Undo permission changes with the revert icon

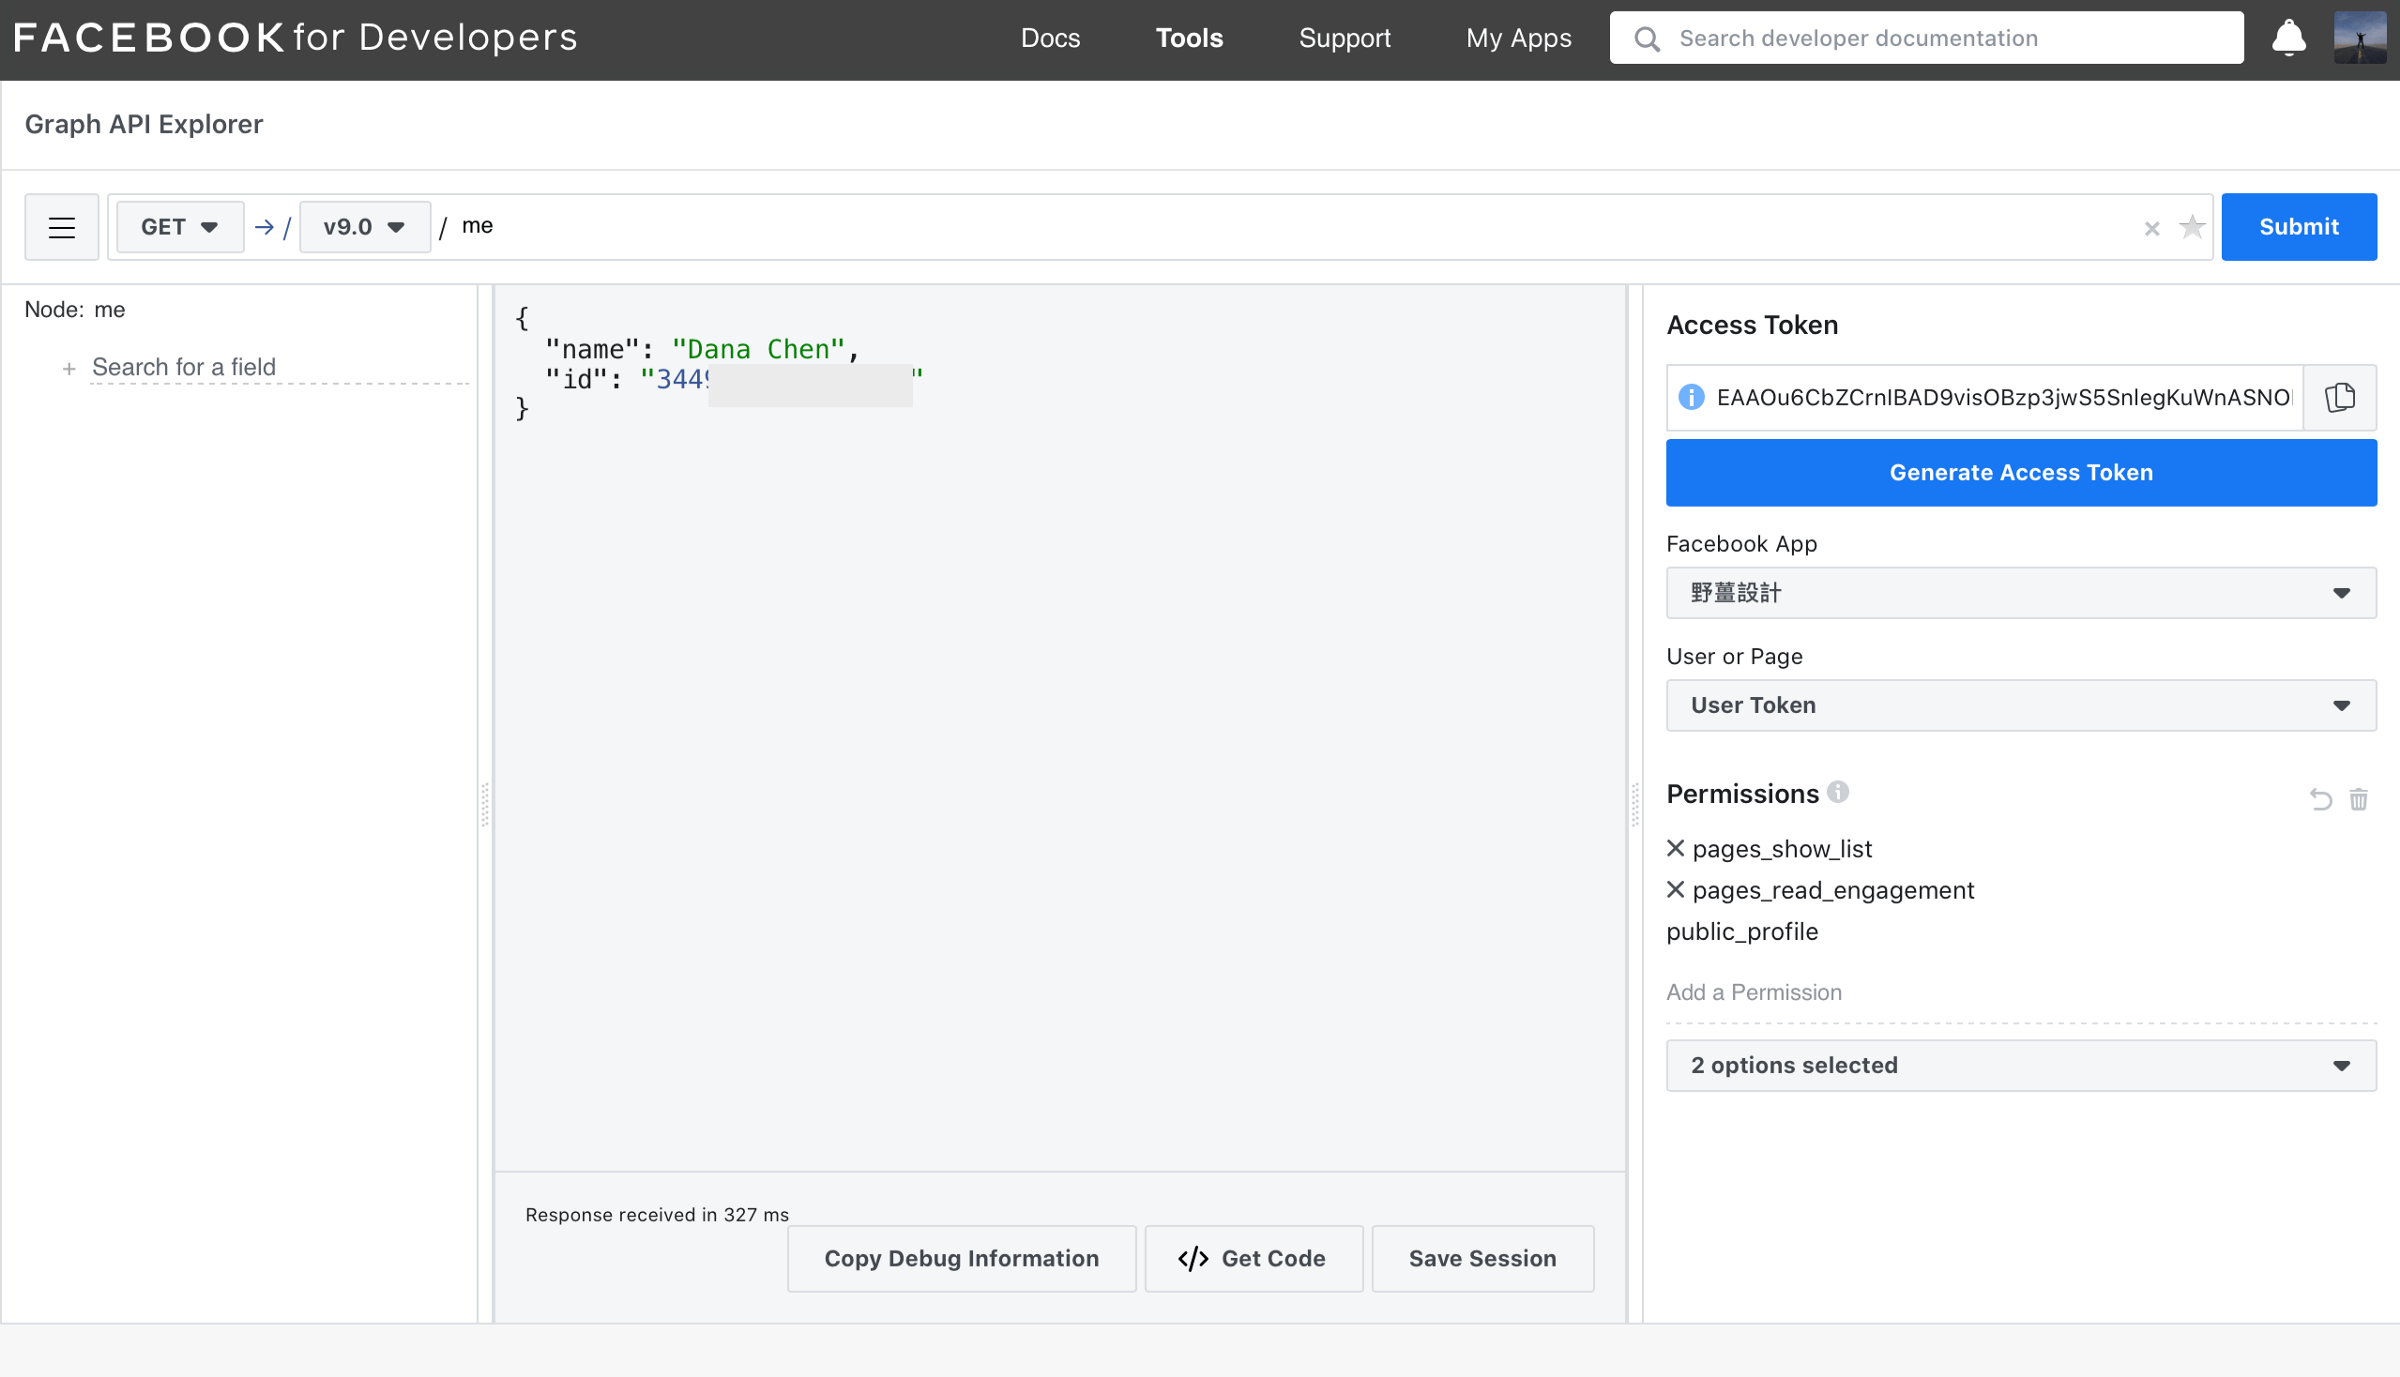tap(2320, 799)
